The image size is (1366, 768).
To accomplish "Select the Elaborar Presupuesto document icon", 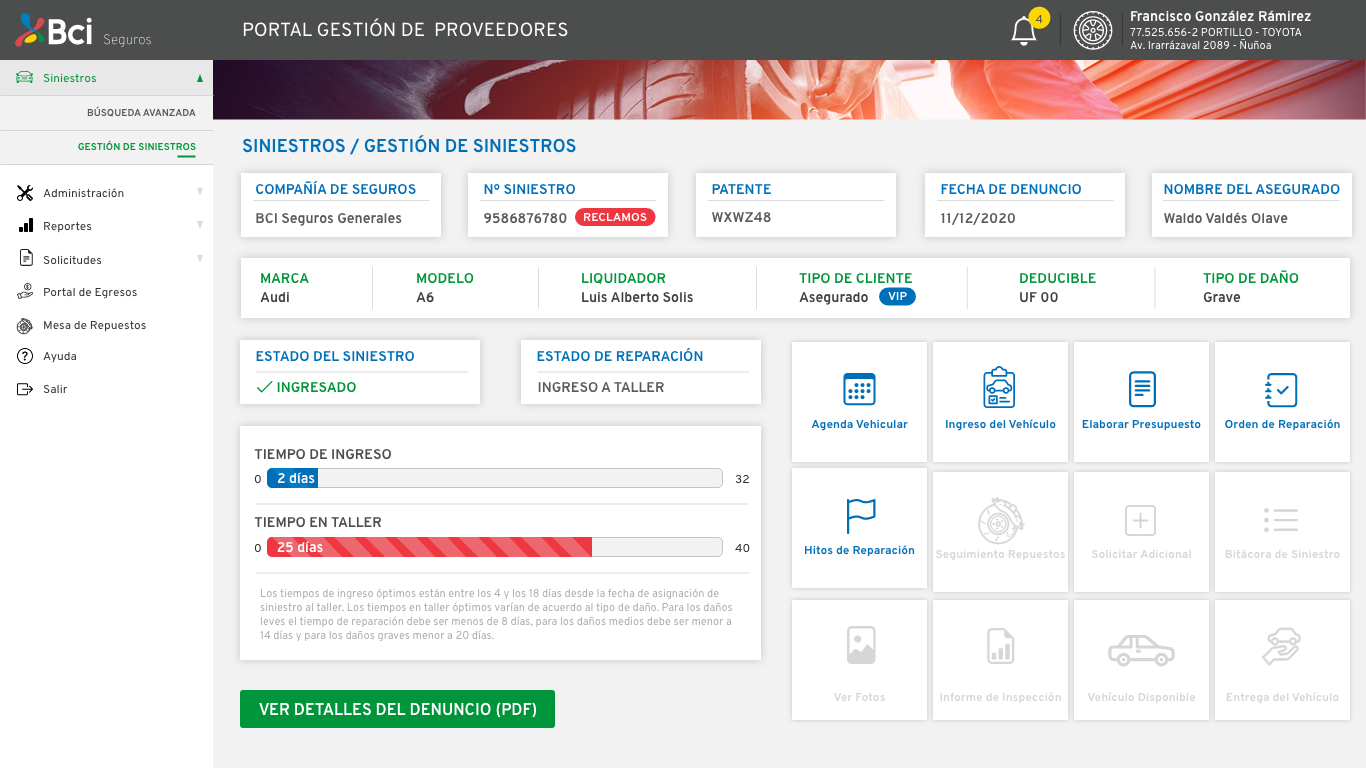I will pos(1141,389).
